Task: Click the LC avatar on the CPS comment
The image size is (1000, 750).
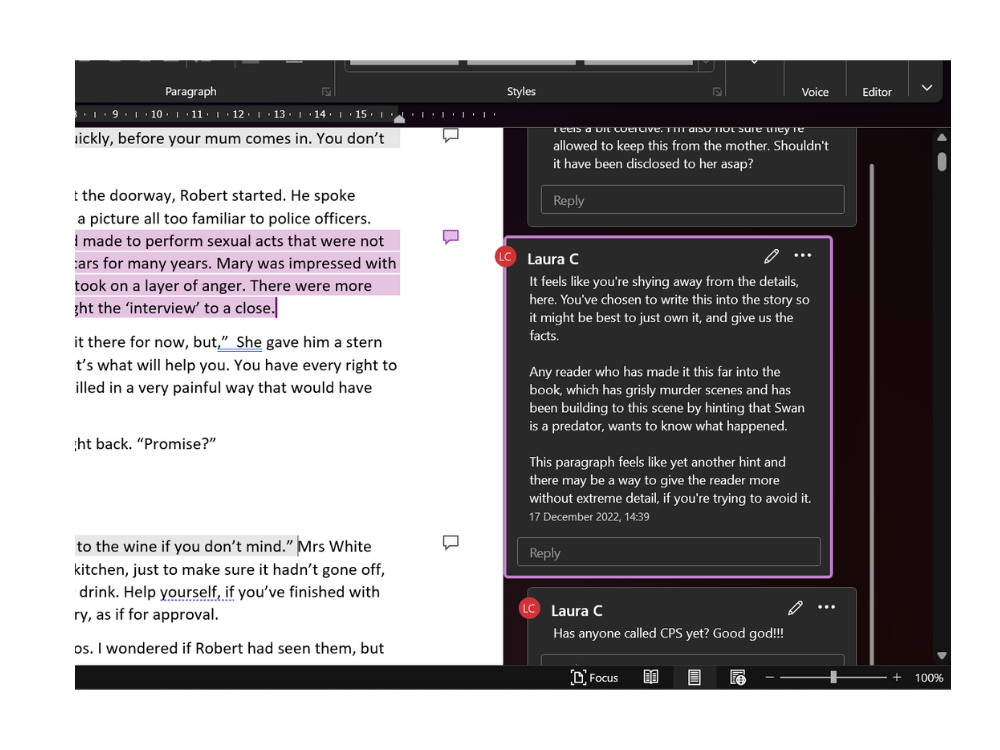Action: click(529, 608)
